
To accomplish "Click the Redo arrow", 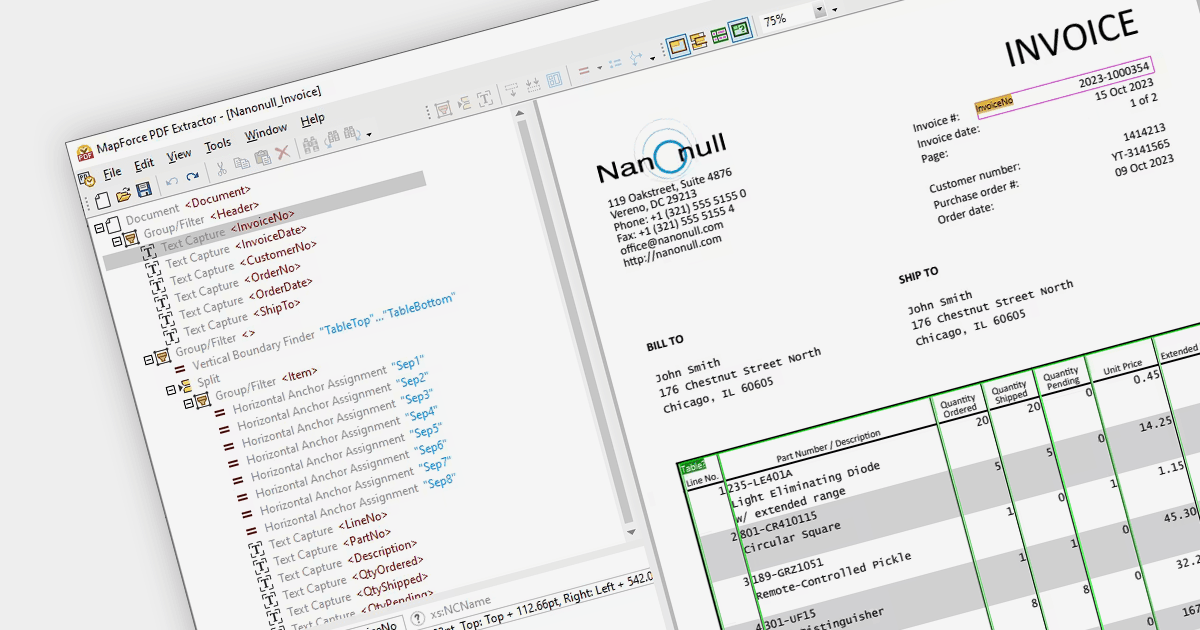I will pyautogui.click(x=191, y=178).
